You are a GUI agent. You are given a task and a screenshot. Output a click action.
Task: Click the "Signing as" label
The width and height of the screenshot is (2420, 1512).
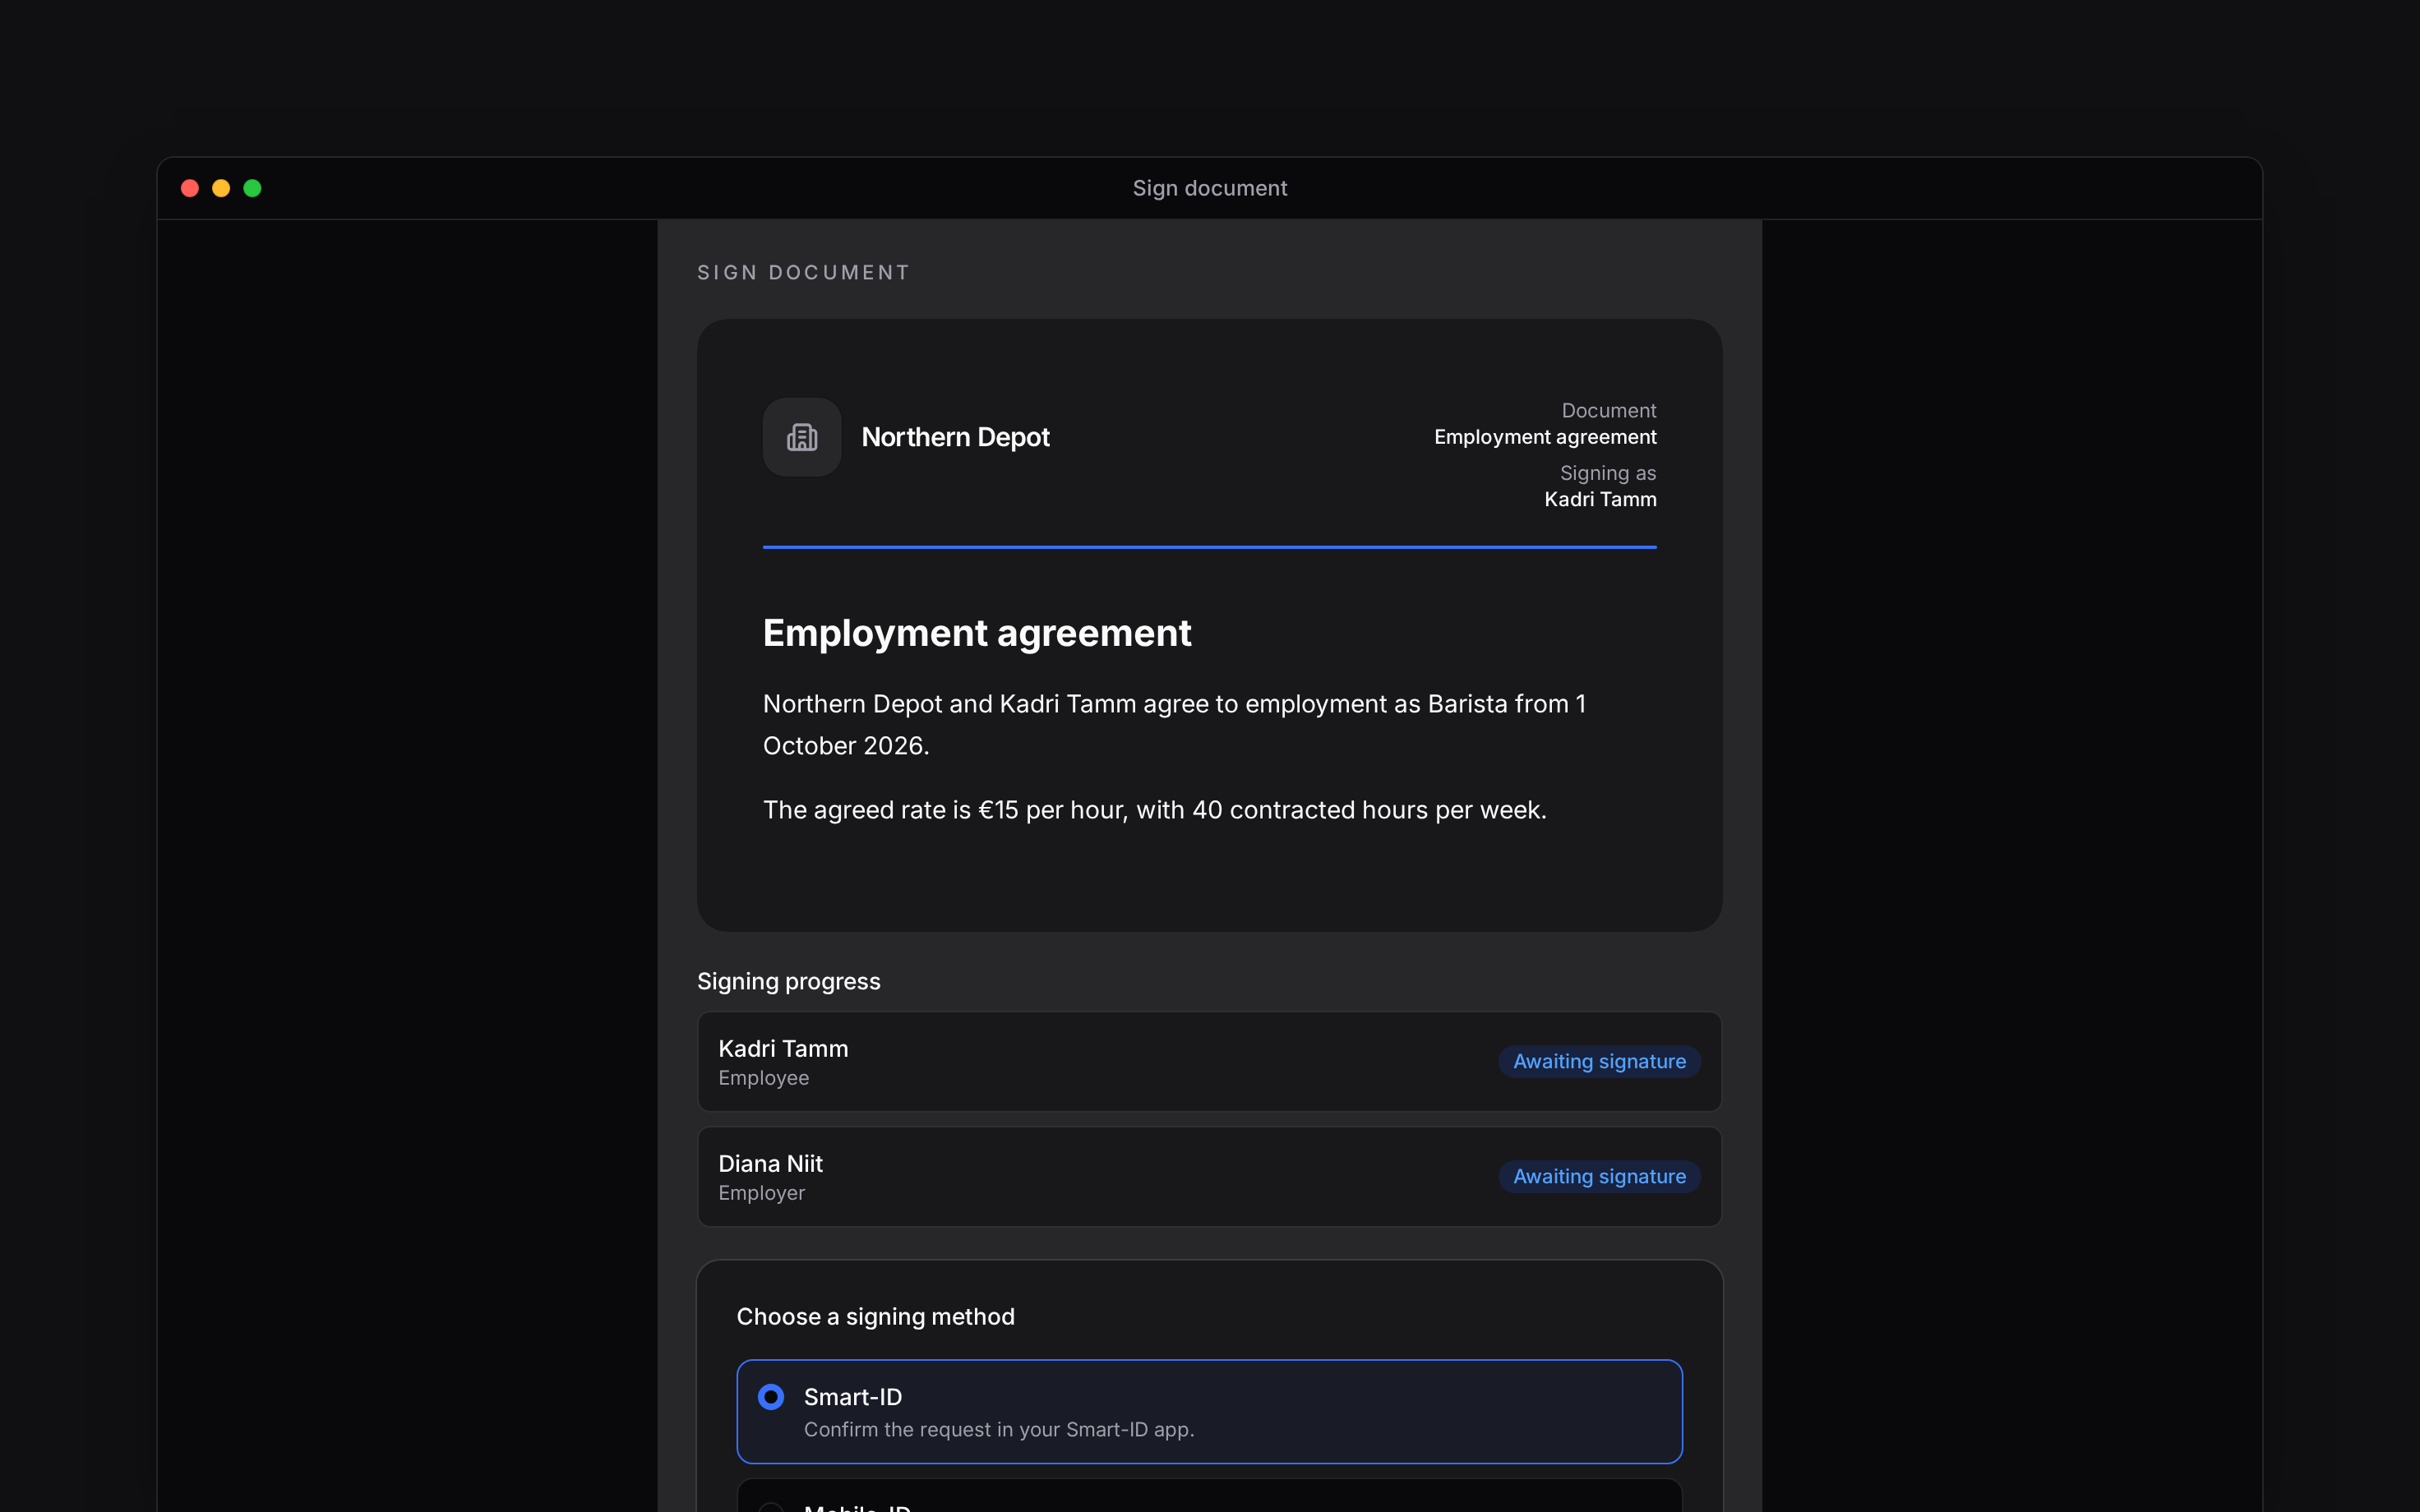[1608, 473]
